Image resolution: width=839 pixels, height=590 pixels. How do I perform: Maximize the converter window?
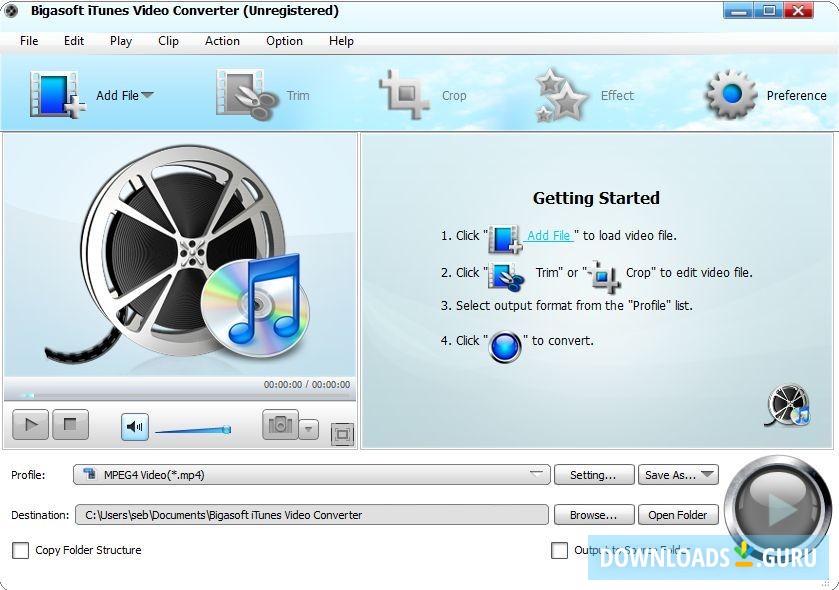pos(769,10)
